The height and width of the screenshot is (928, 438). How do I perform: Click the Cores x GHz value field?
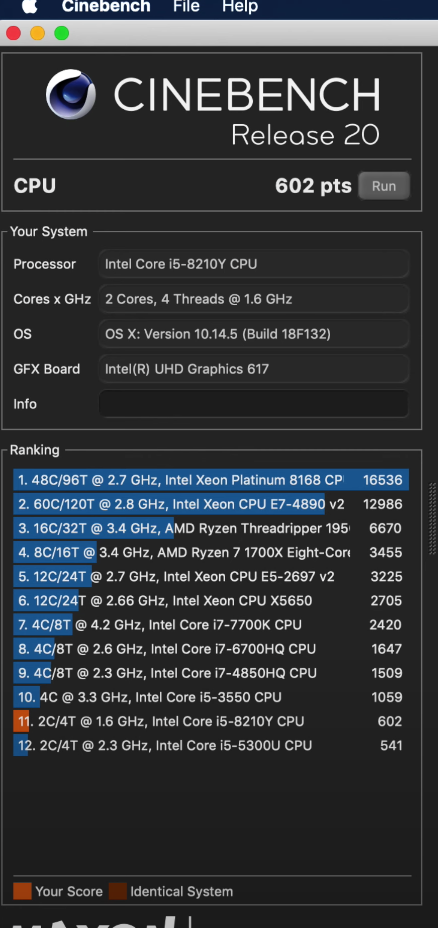coord(253,299)
